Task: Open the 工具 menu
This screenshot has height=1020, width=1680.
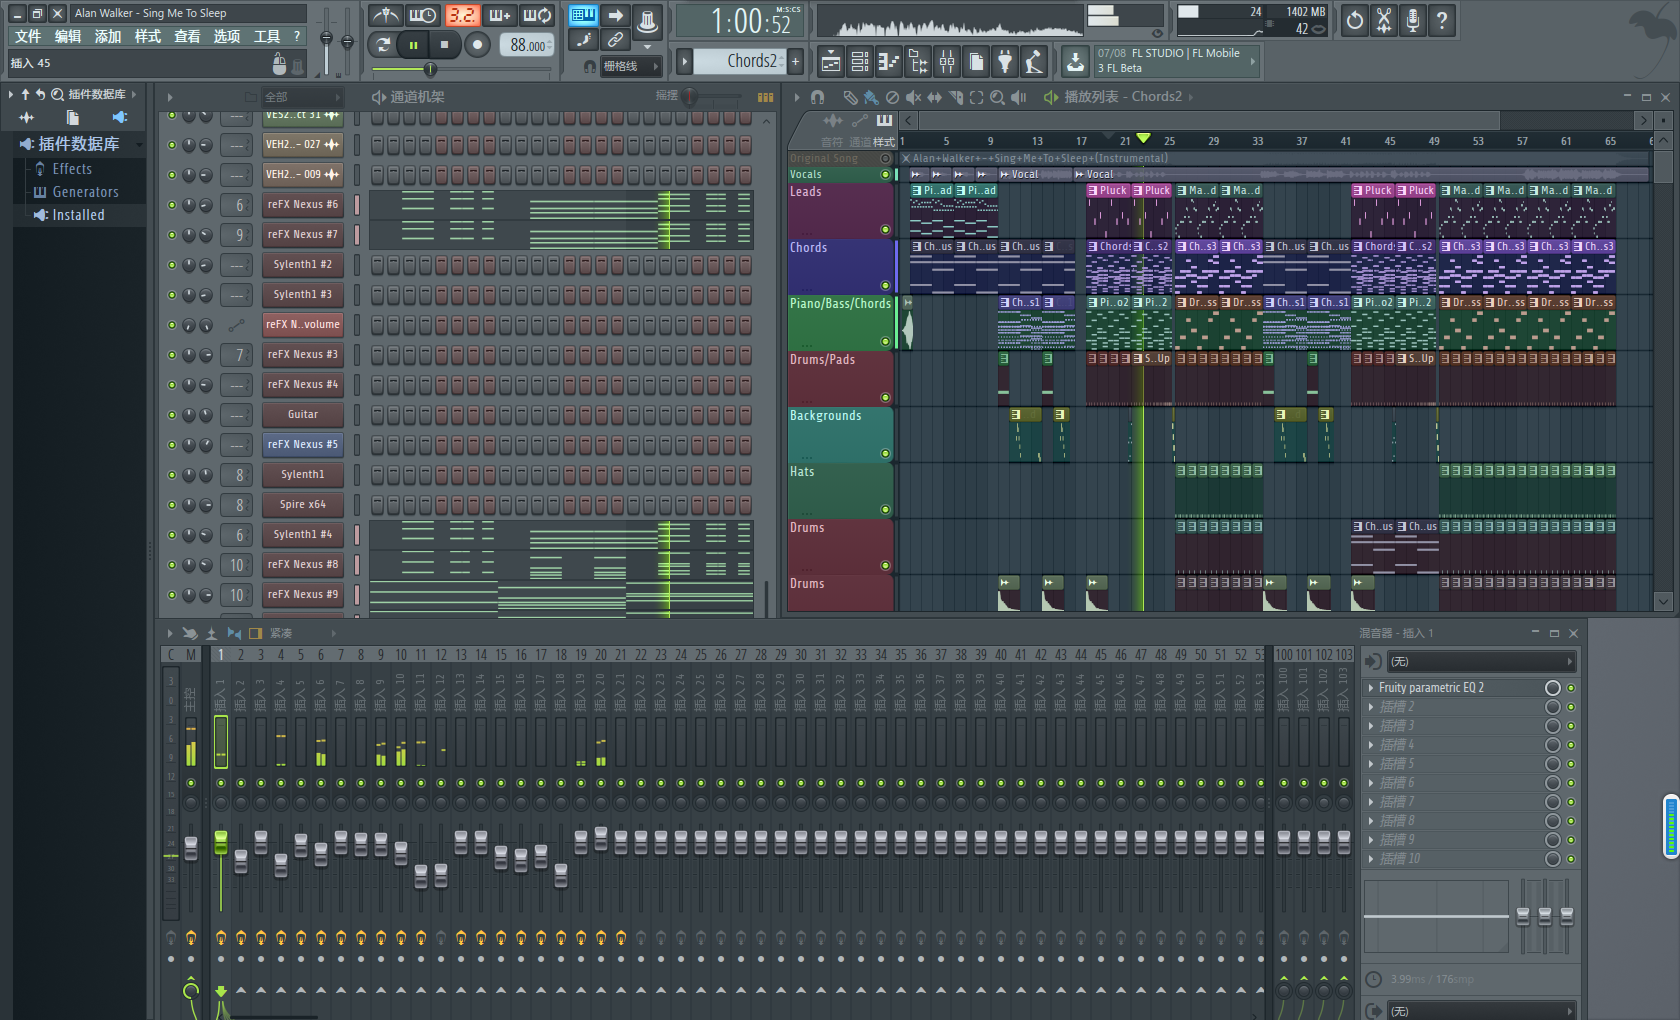Action: (x=267, y=37)
